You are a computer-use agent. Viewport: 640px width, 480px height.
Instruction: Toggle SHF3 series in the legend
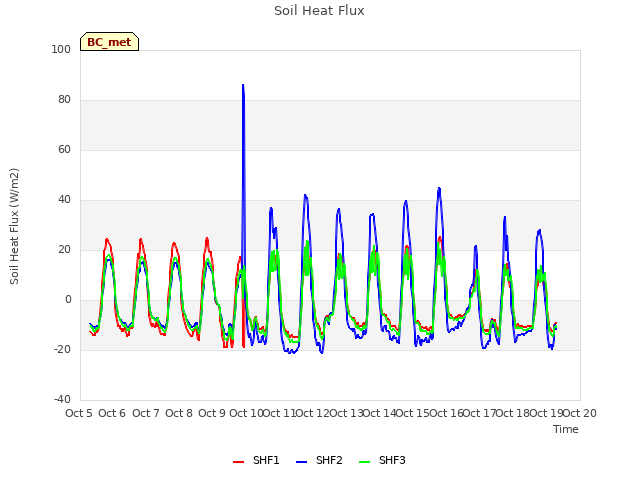point(382,460)
